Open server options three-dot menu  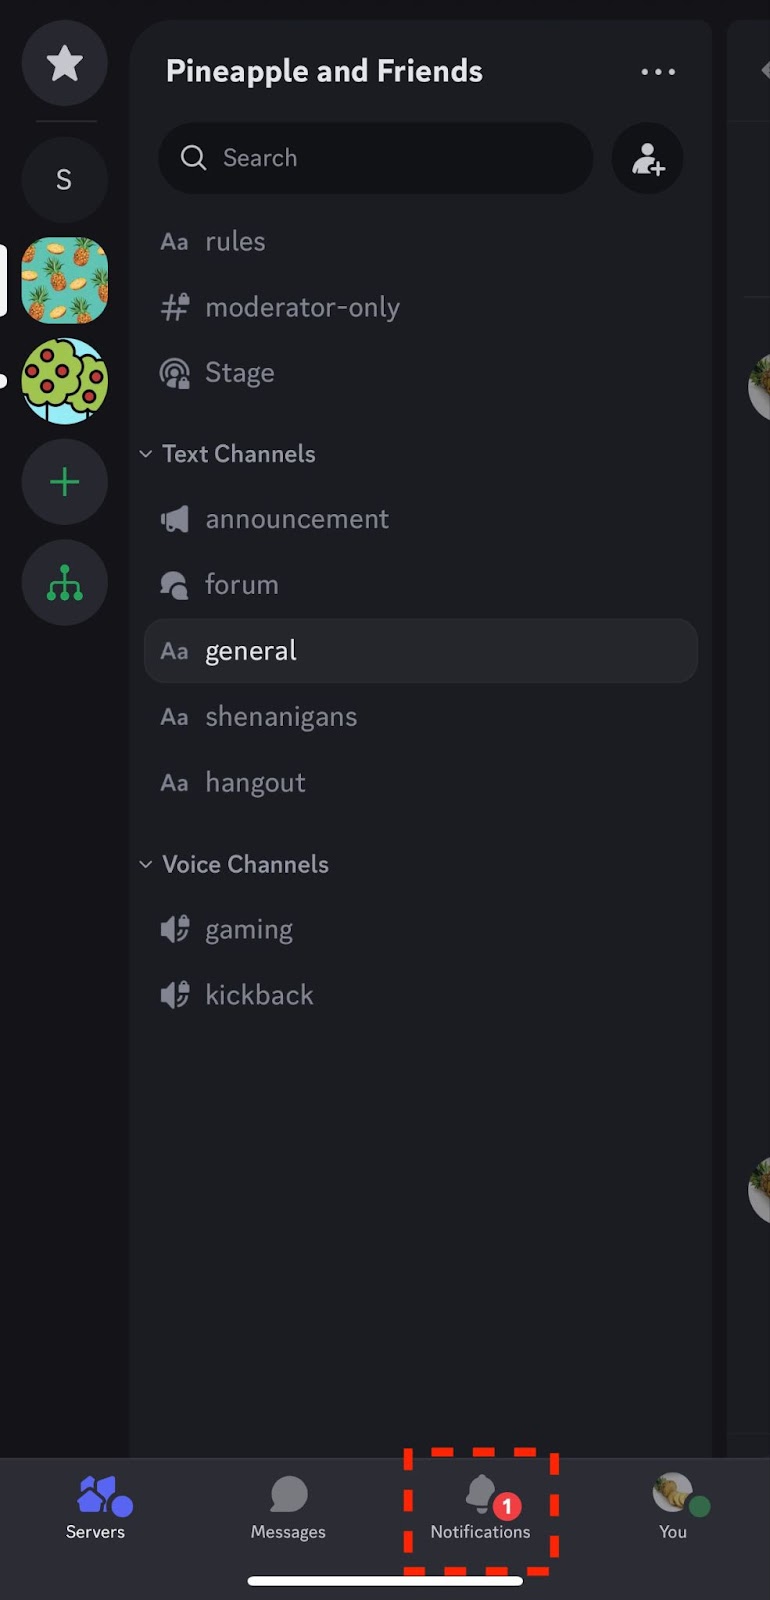click(658, 72)
